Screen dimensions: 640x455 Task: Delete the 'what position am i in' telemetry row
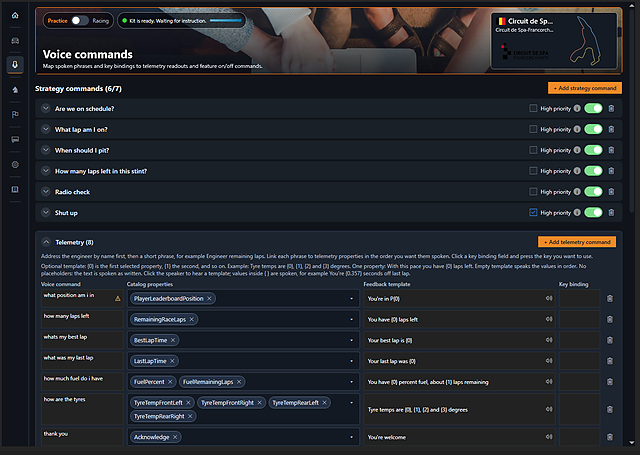[609, 299]
